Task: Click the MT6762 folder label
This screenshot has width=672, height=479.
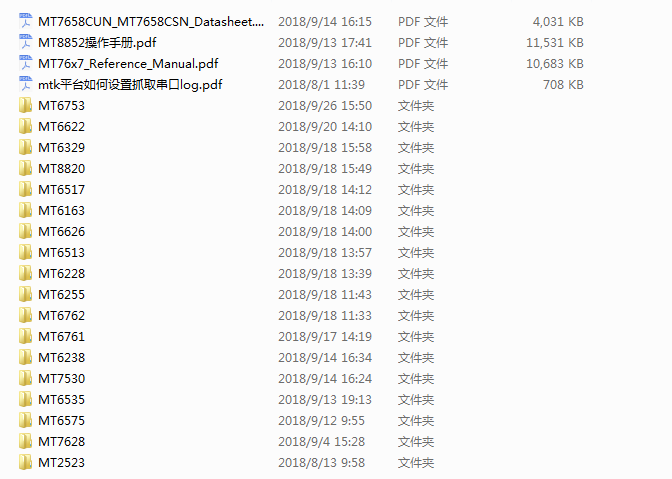Action: click(62, 315)
